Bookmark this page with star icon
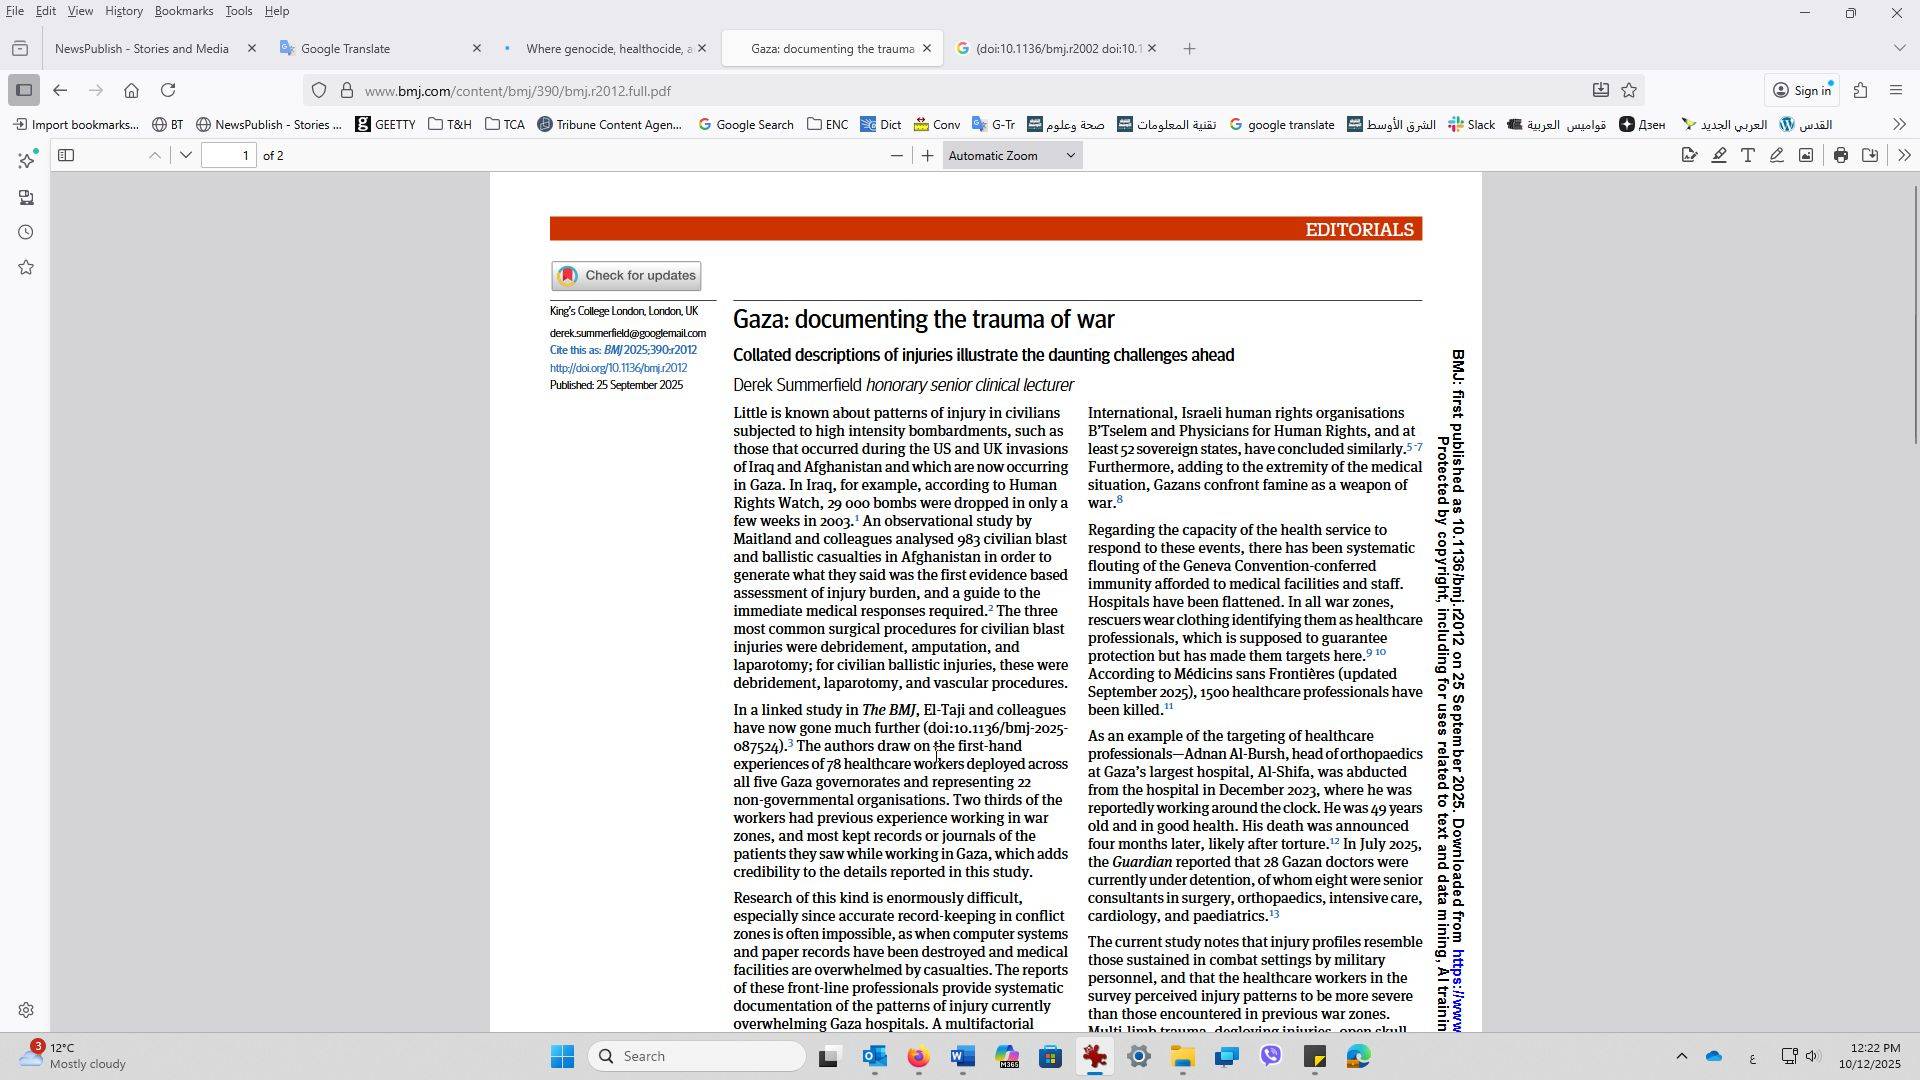Screen dimensions: 1920x1080 1629,91
